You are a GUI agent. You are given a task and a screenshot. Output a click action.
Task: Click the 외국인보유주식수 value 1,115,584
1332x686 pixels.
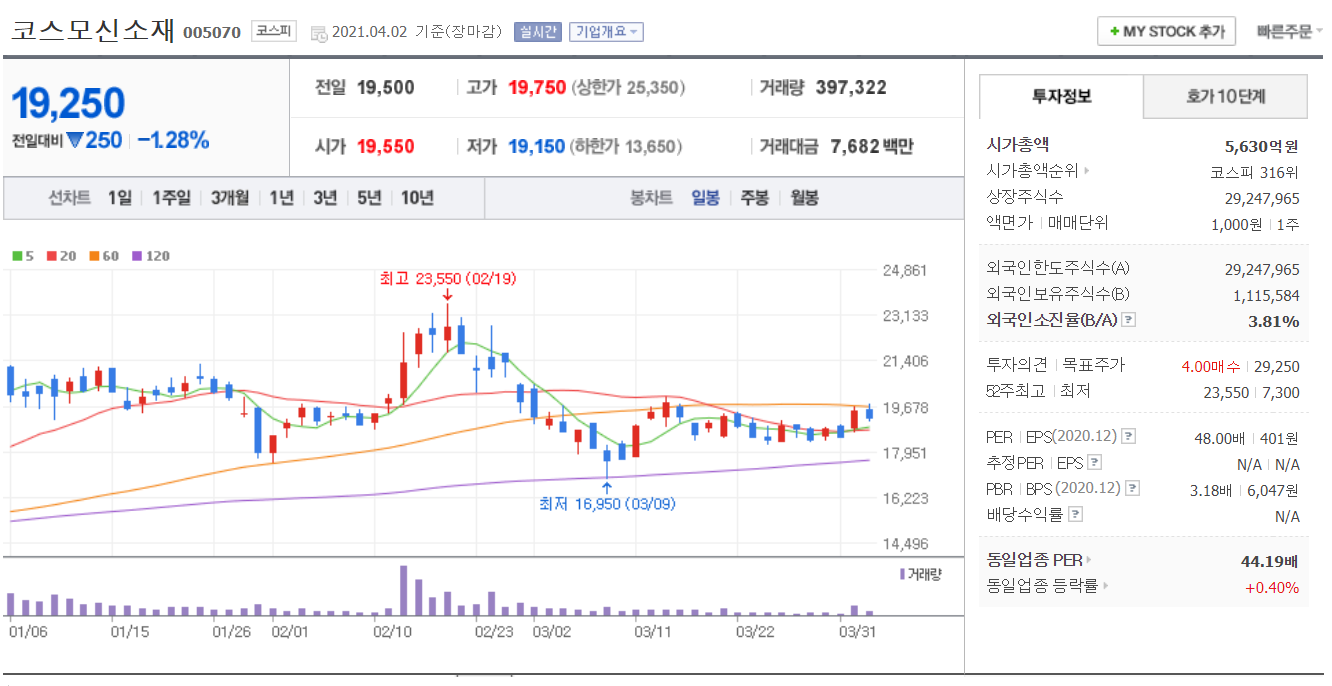[1266, 295]
